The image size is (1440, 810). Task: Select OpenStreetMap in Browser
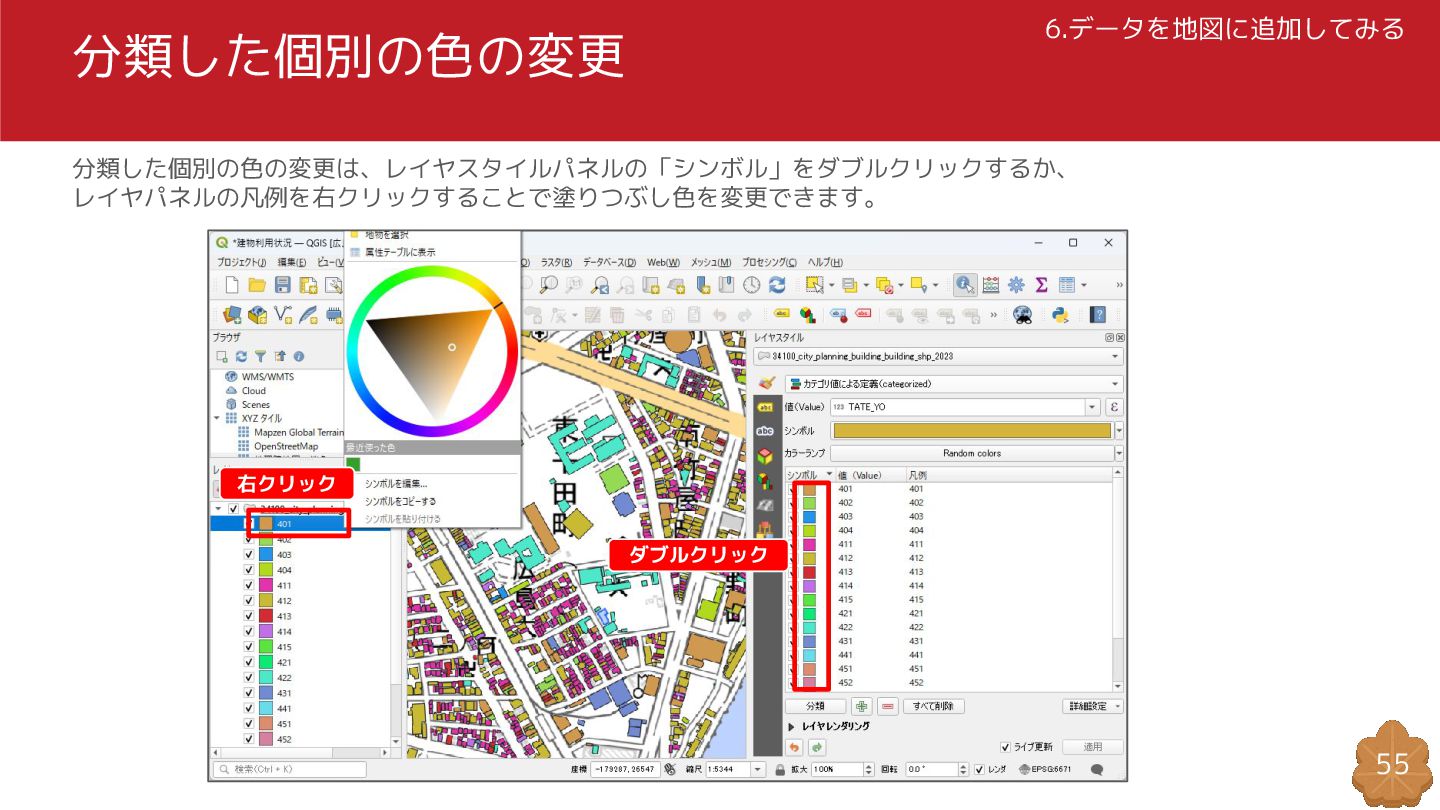point(285,446)
